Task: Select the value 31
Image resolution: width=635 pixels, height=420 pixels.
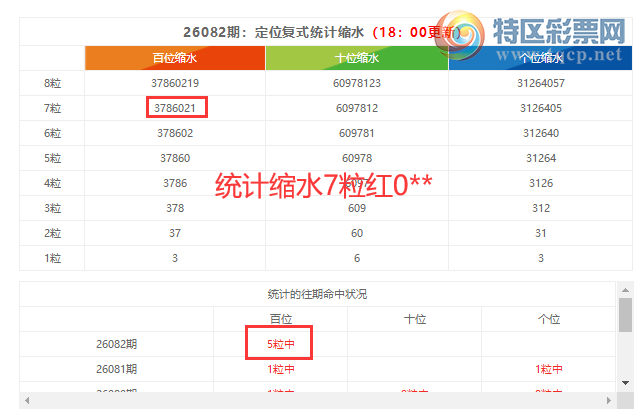Action: point(541,233)
